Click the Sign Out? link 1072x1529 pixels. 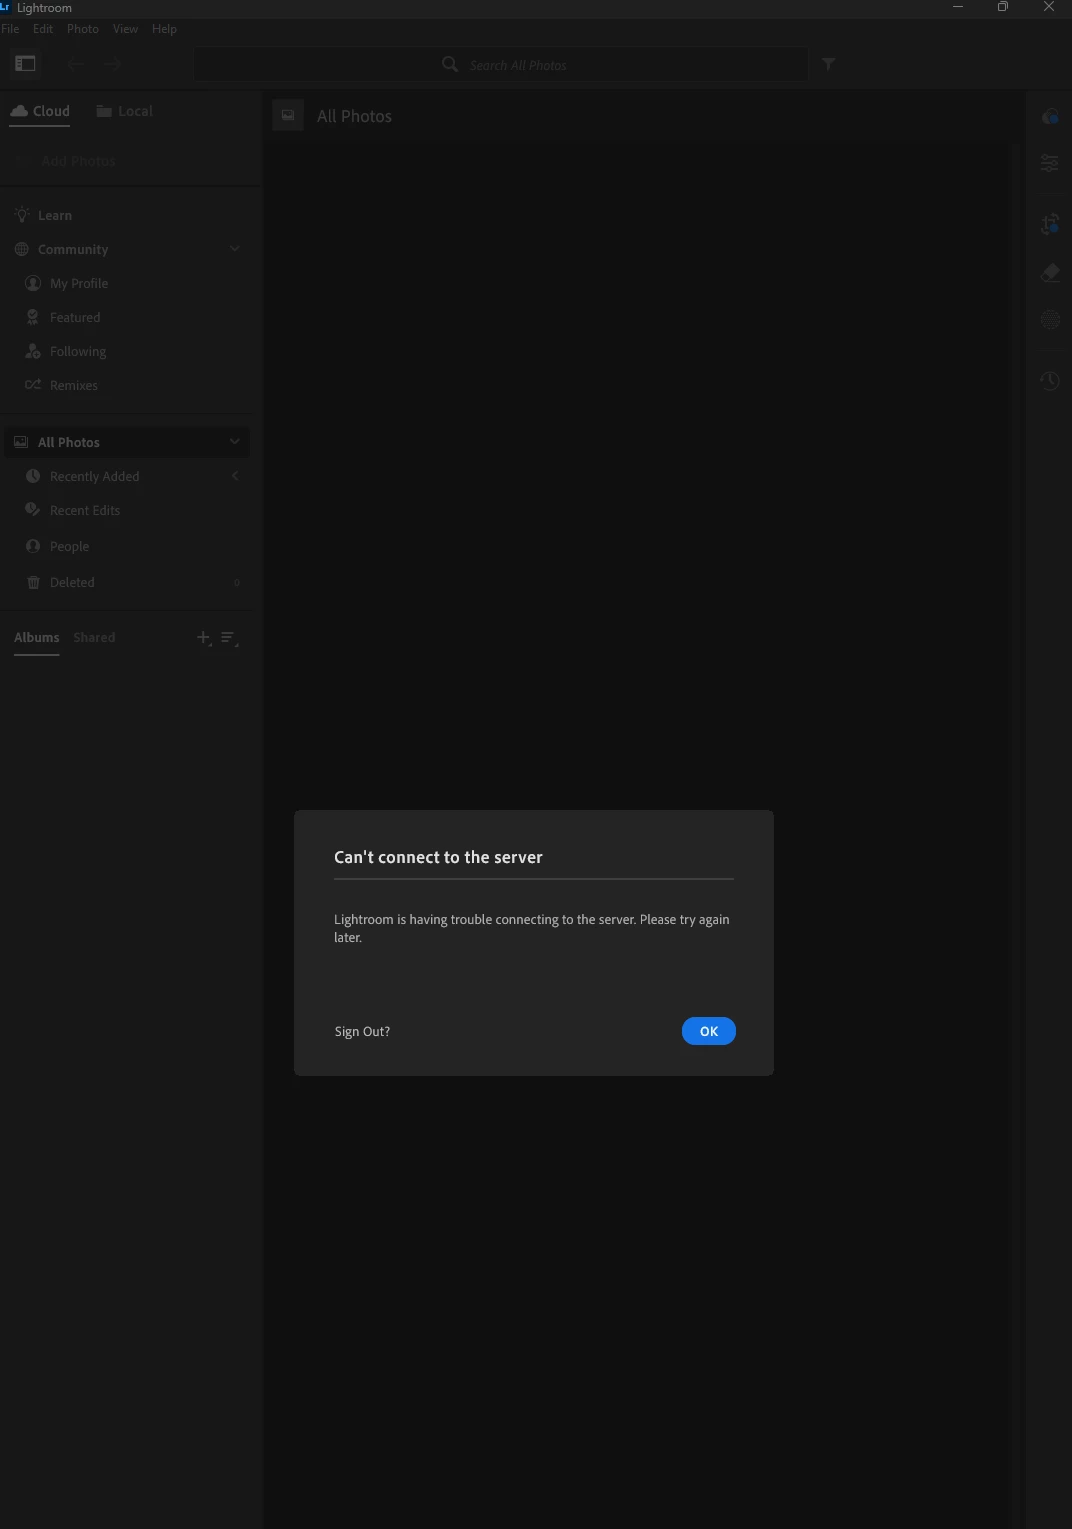click(362, 1031)
